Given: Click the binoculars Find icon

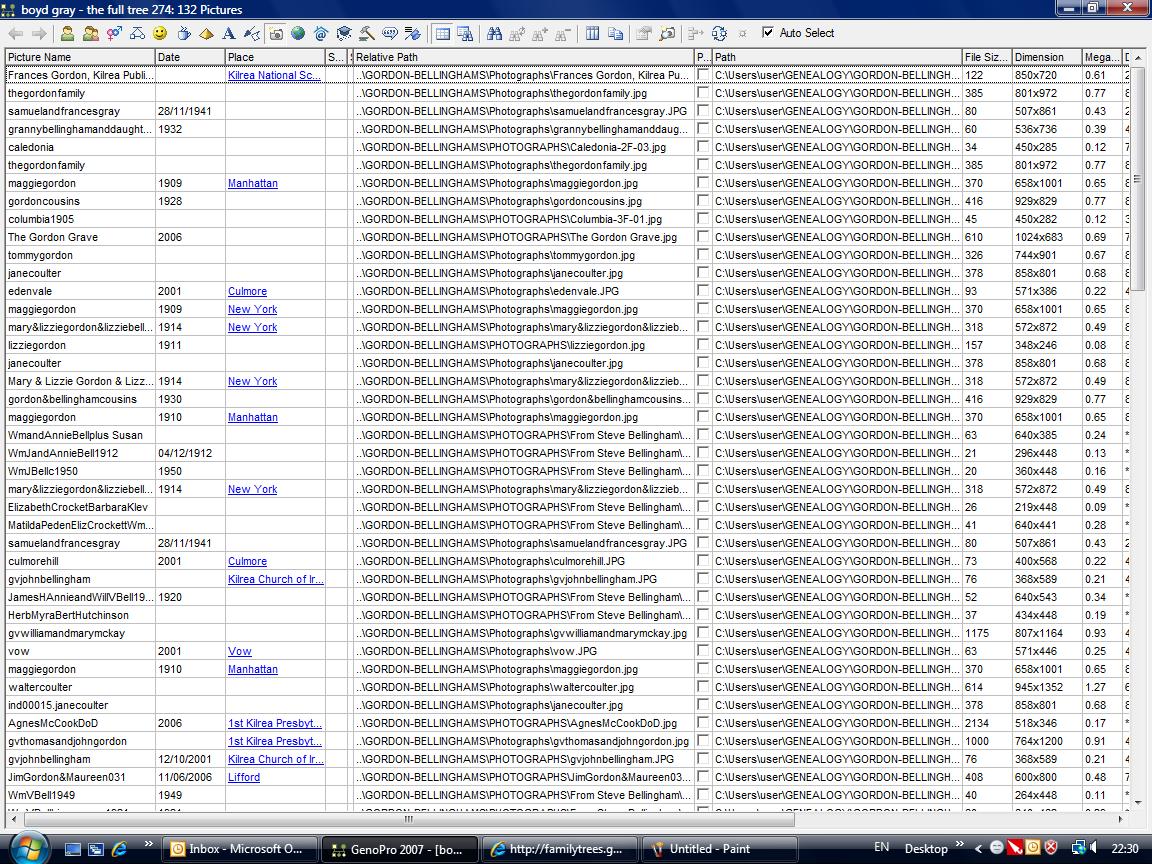Looking at the screenshot, I should pos(494,34).
